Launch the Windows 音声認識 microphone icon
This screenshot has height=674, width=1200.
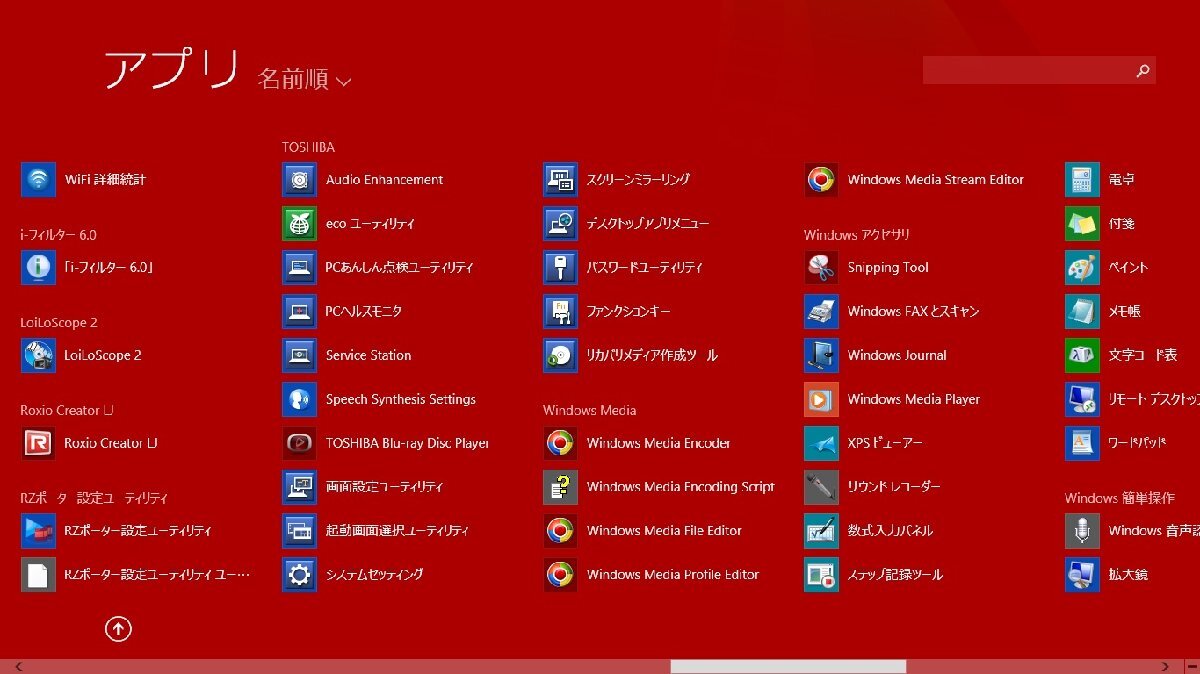tap(1082, 531)
